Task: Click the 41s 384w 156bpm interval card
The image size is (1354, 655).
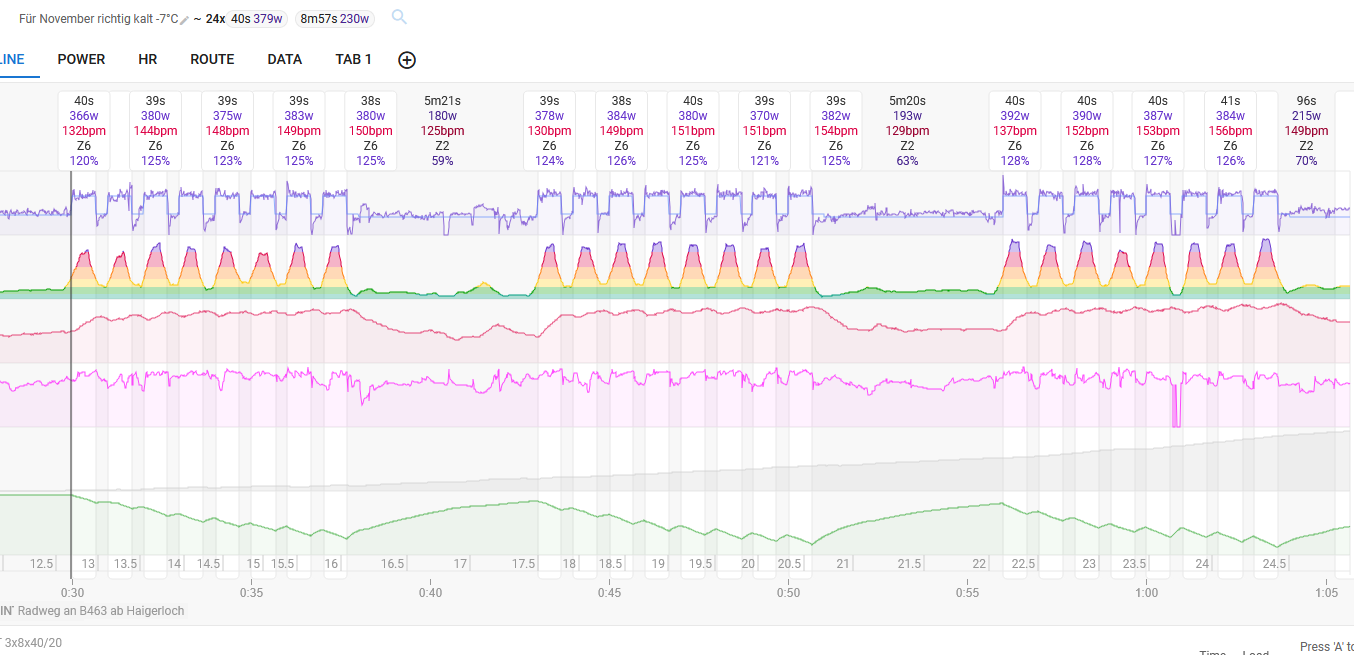Action: (1230, 130)
